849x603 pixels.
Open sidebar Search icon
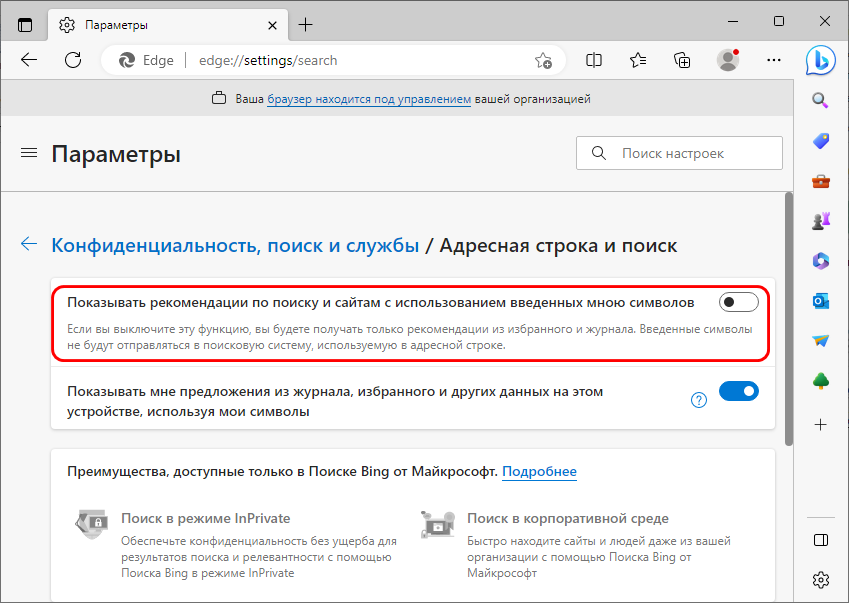click(821, 100)
